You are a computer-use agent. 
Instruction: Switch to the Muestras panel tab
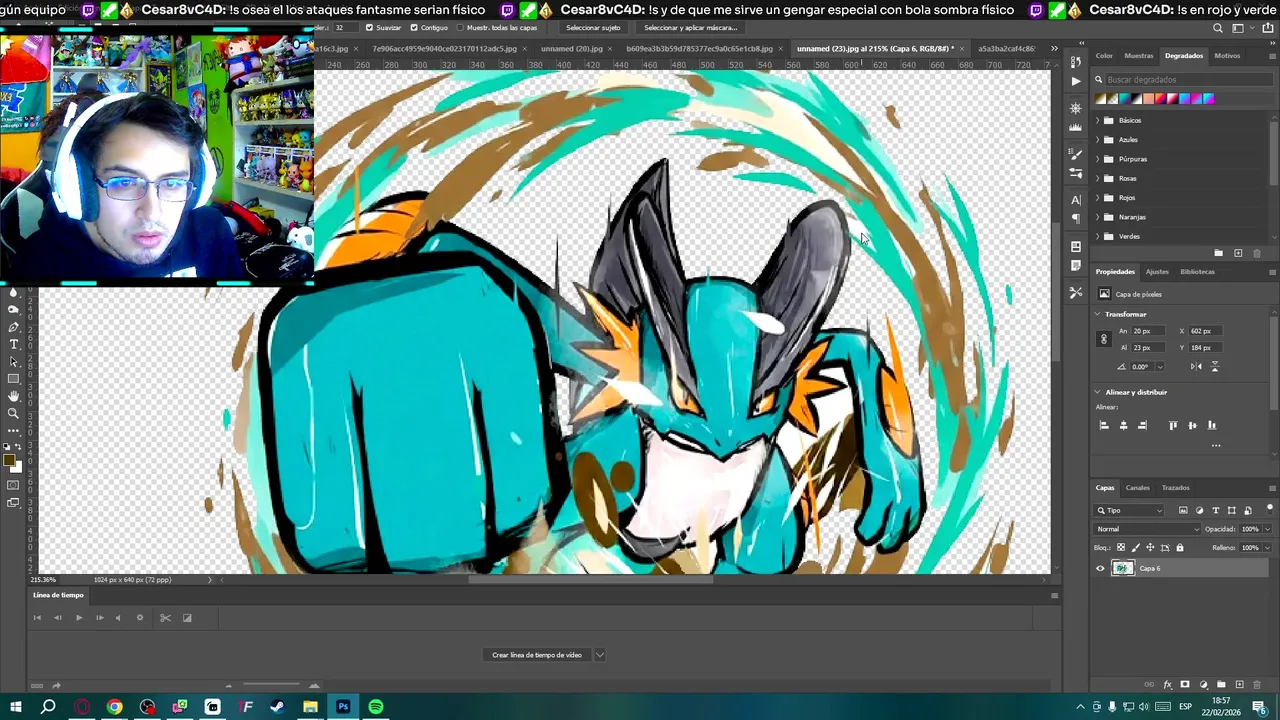click(x=1138, y=56)
